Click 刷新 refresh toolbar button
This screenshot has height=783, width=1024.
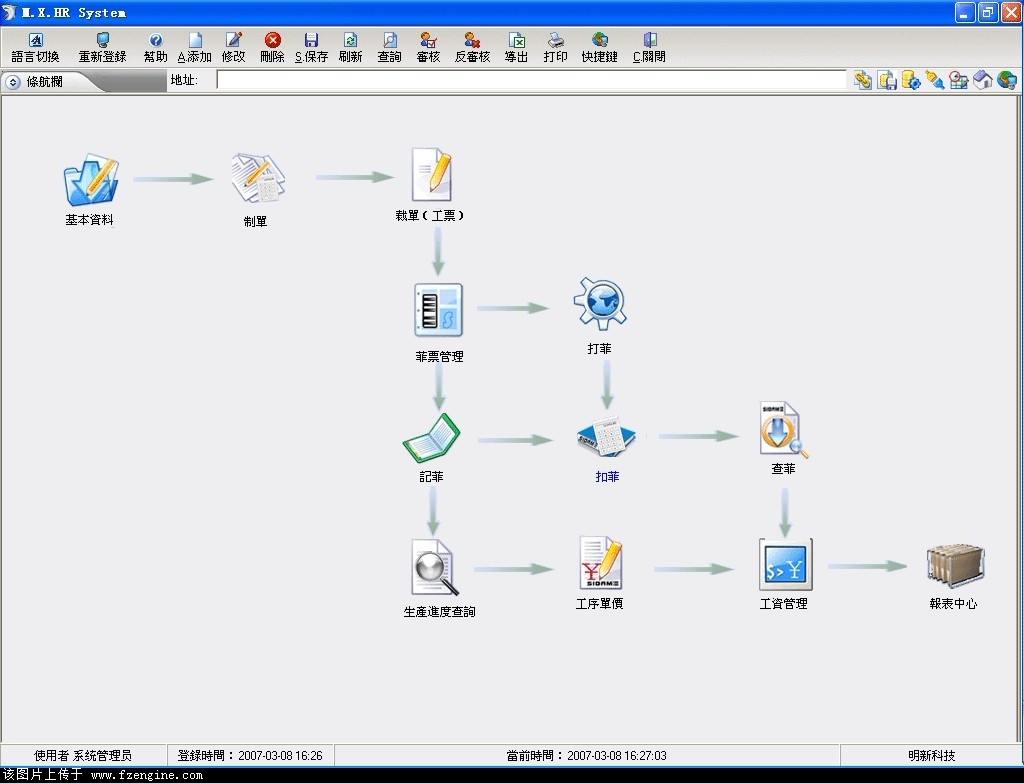pos(351,48)
